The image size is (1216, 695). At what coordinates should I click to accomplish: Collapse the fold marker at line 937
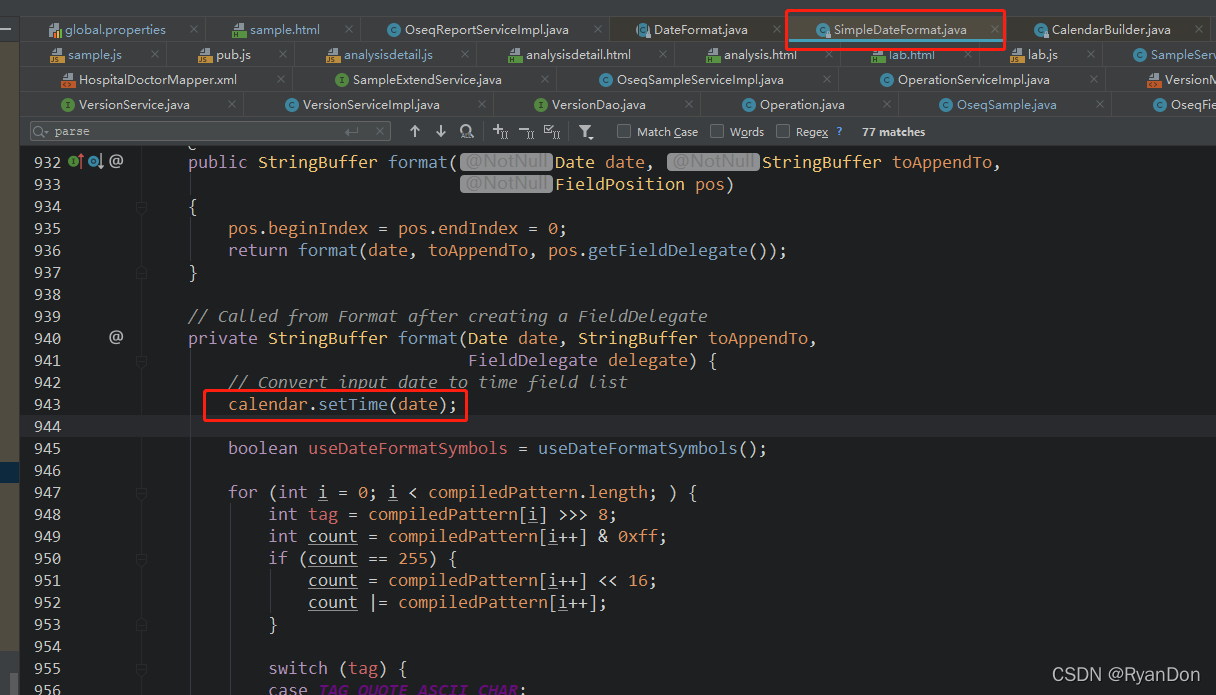142,272
